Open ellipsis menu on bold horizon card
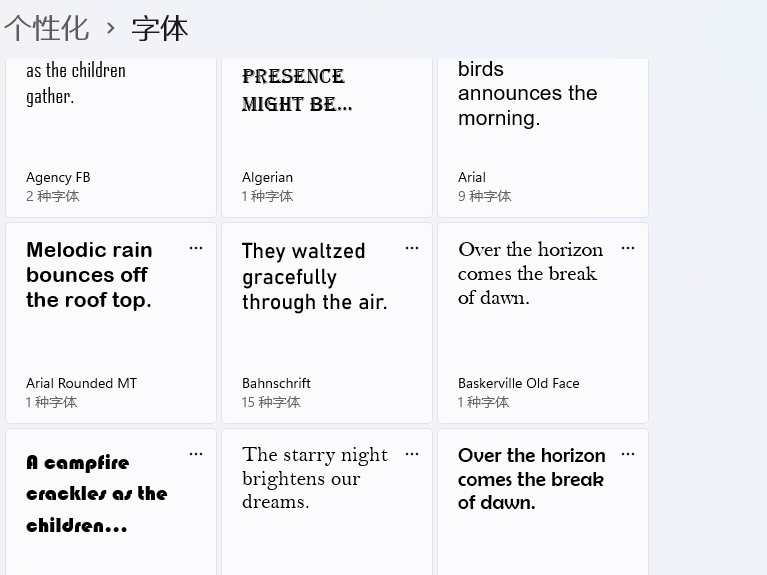Image resolution: width=767 pixels, height=575 pixels. pyautogui.click(x=628, y=454)
